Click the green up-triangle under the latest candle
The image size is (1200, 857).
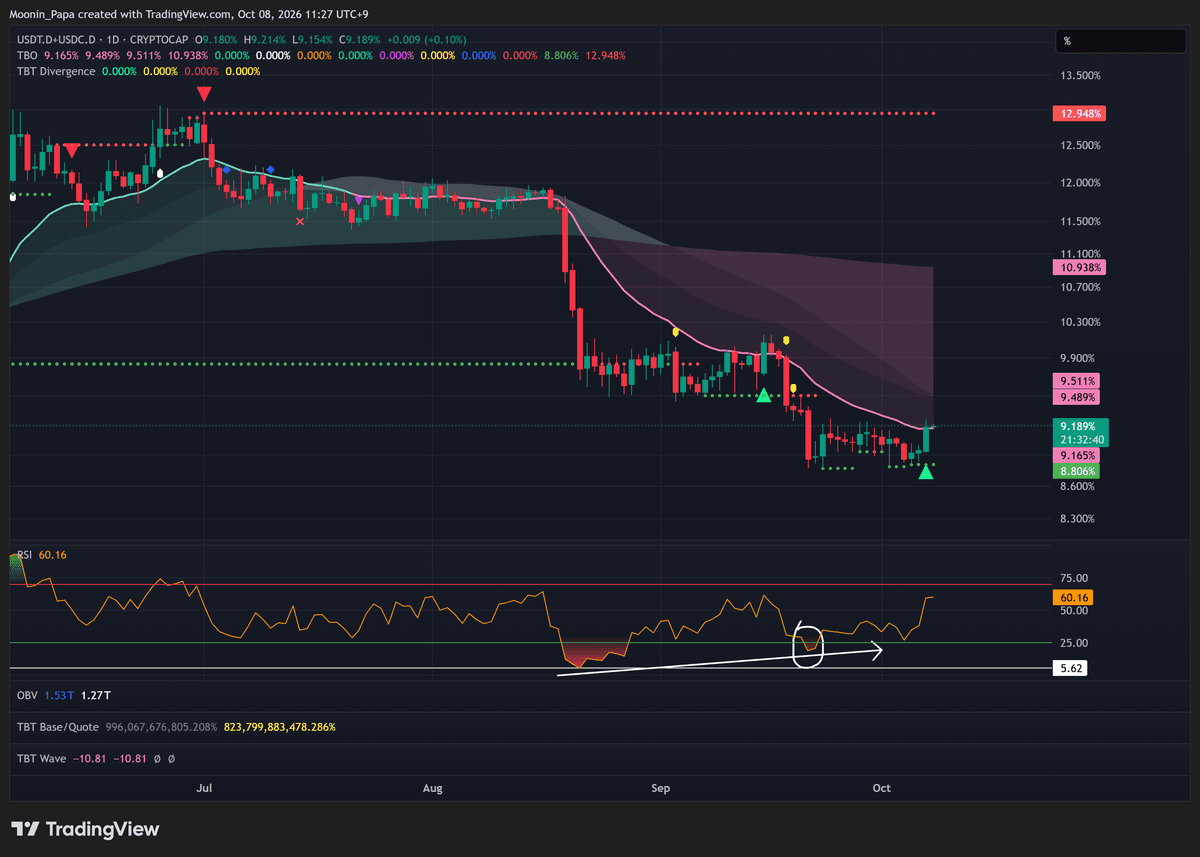point(926,472)
